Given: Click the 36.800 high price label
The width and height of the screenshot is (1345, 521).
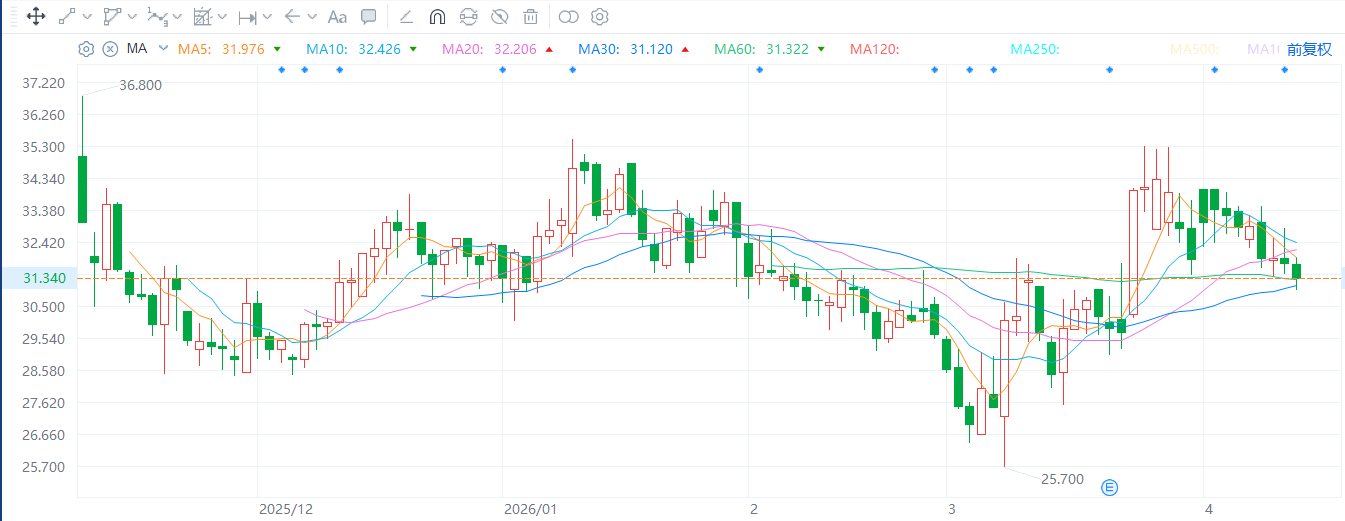Looking at the screenshot, I should (140, 85).
